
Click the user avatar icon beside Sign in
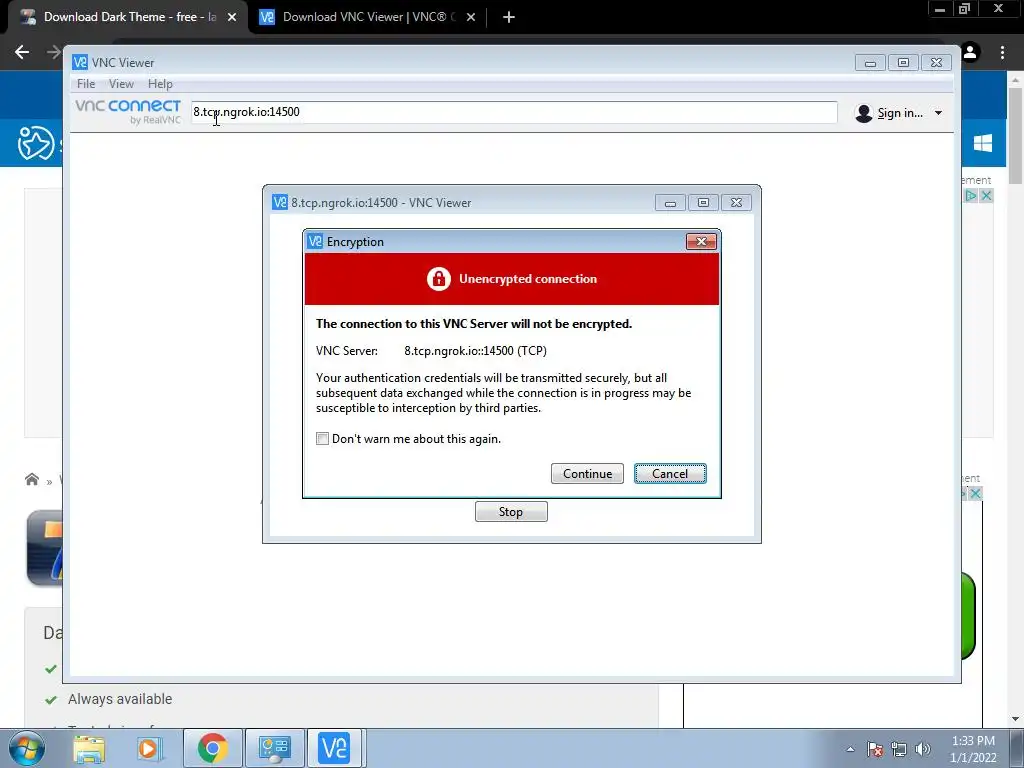[x=864, y=113]
